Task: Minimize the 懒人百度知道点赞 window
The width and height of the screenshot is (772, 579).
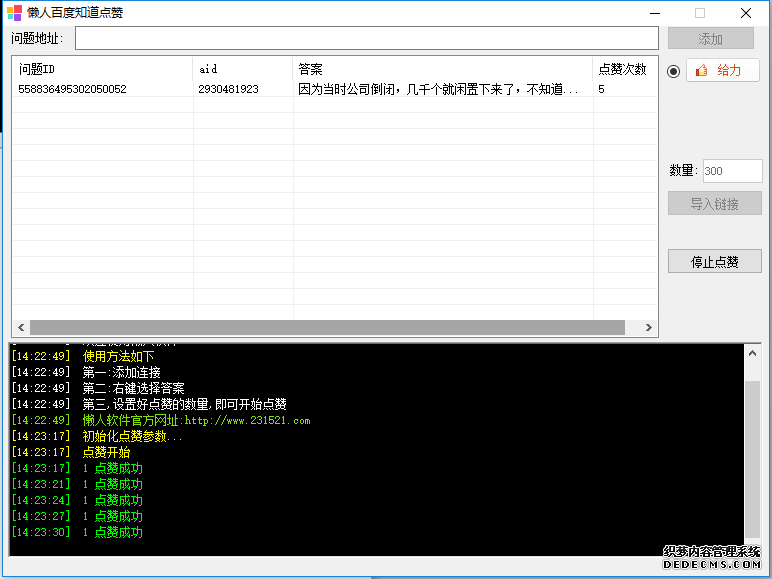Action: coord(655,13)
